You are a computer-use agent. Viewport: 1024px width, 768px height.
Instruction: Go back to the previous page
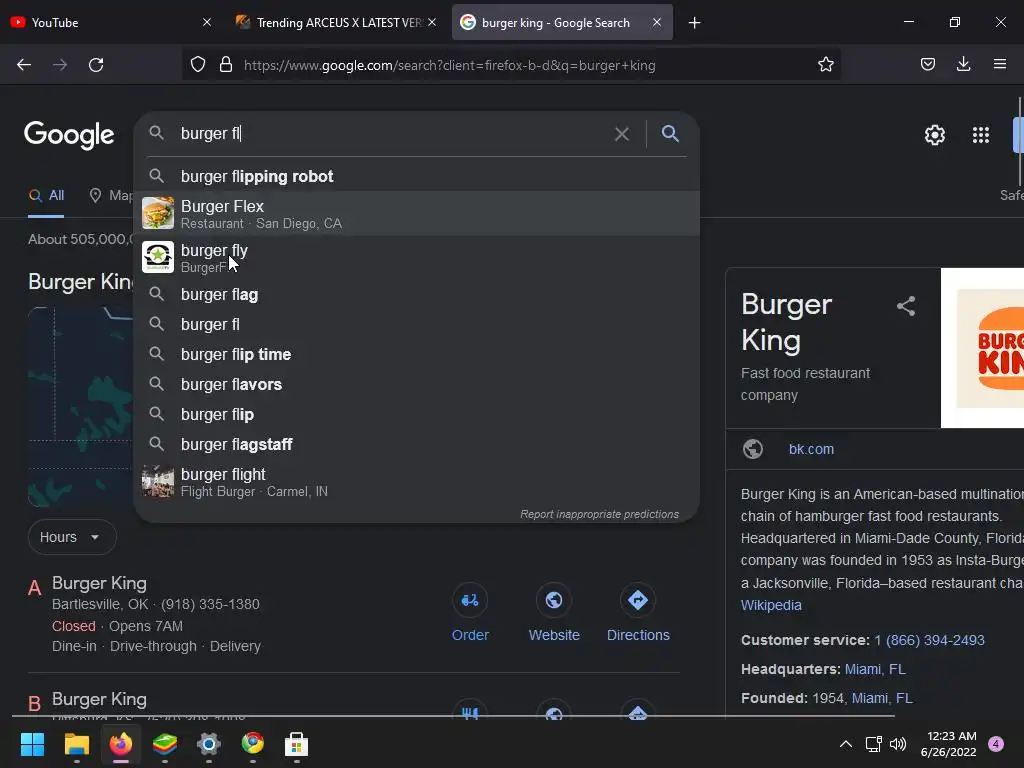[x=24, y=65]
